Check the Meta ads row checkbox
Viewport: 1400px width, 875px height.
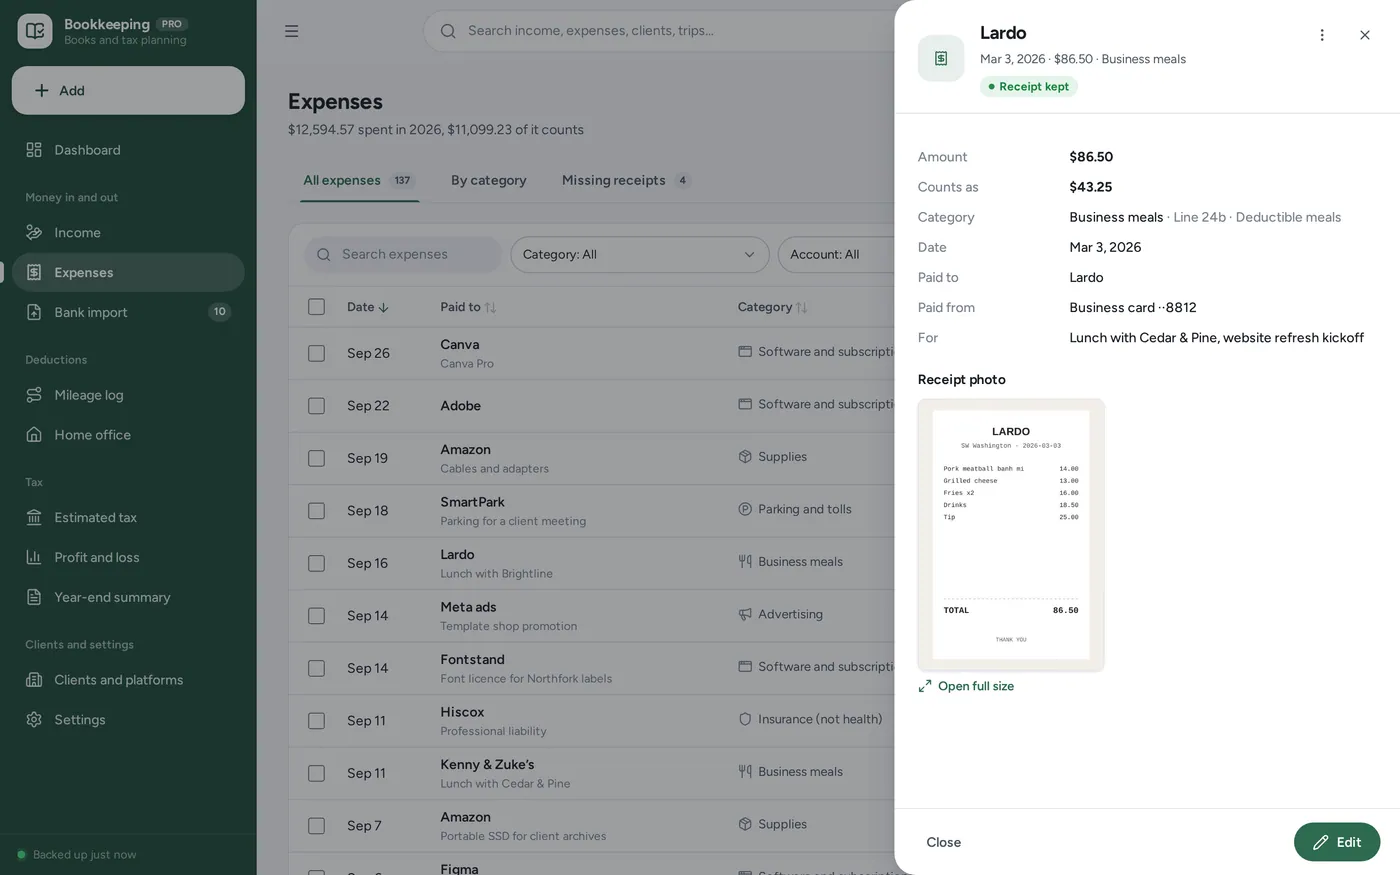[316, 616]
